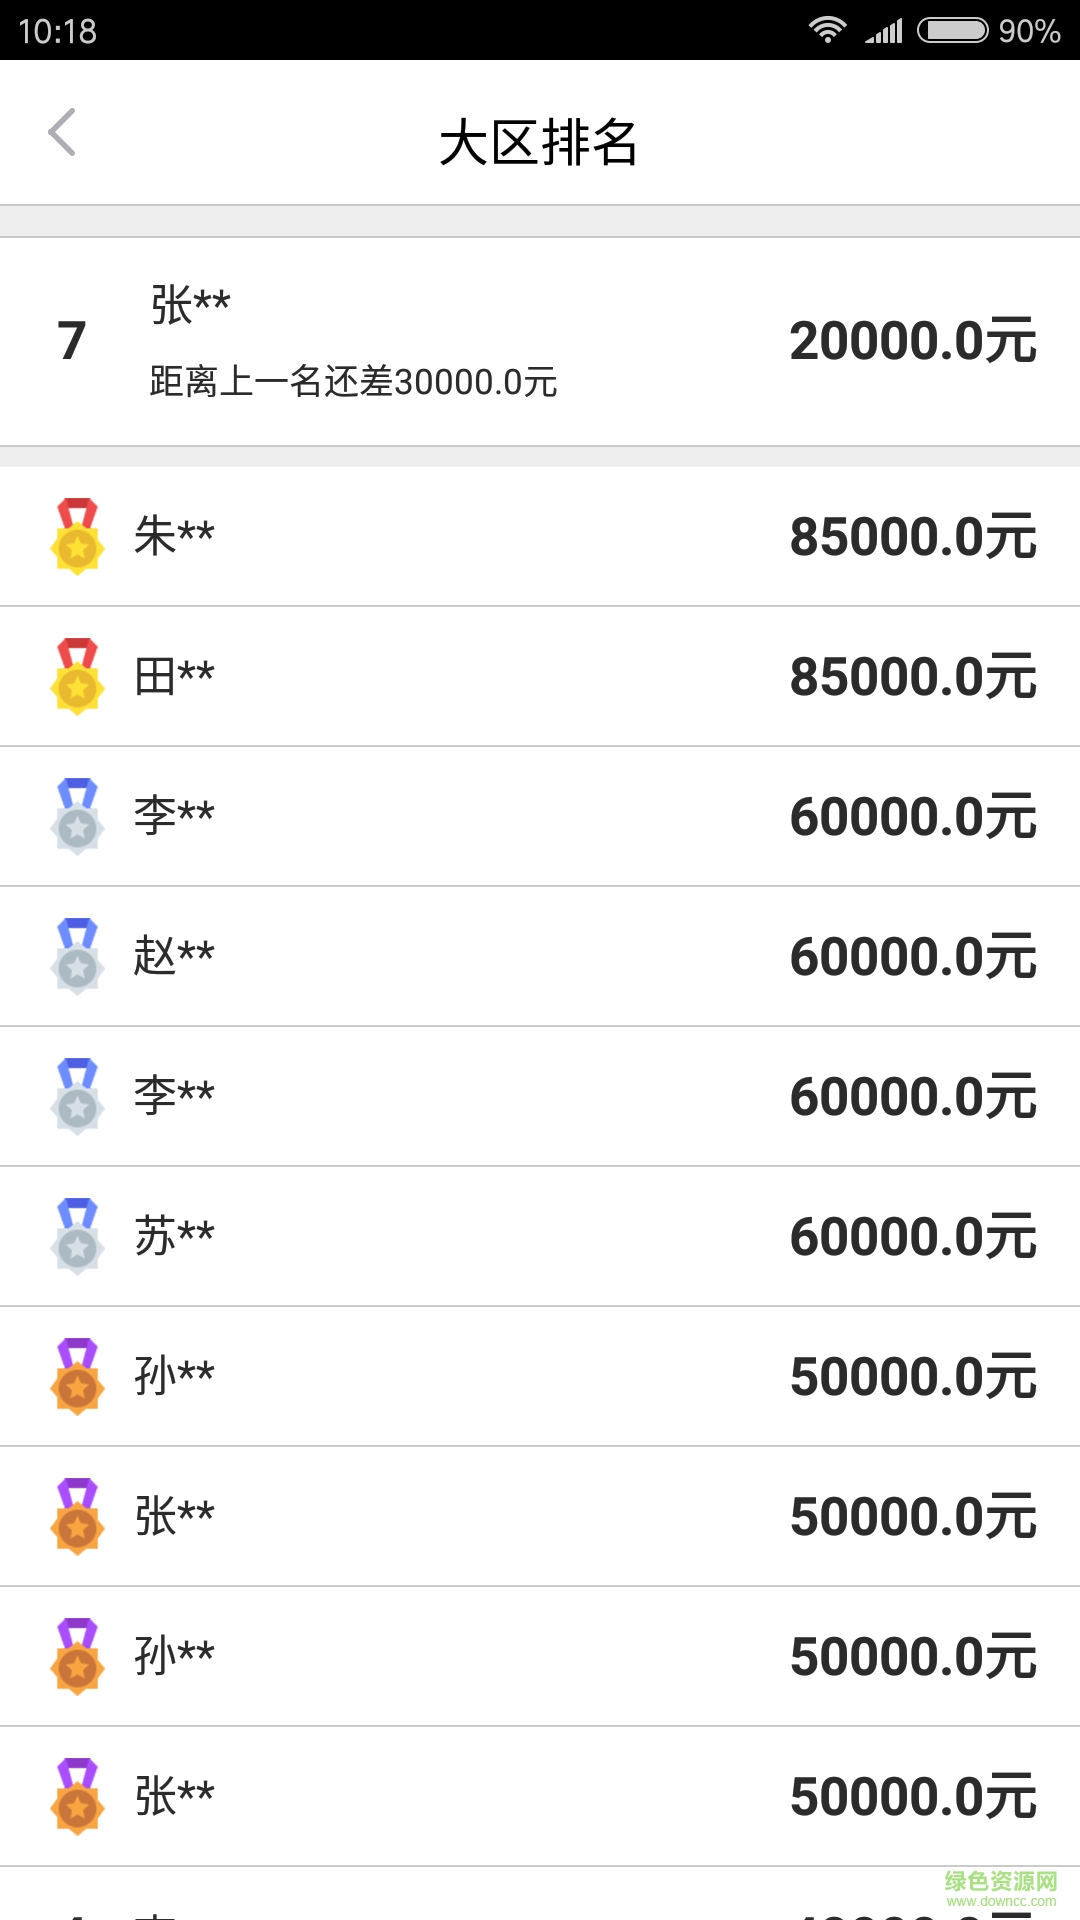The height and width of the screenshot is (1920, 1080).
Task: Click the rank number 7
Action: (72, 341)
